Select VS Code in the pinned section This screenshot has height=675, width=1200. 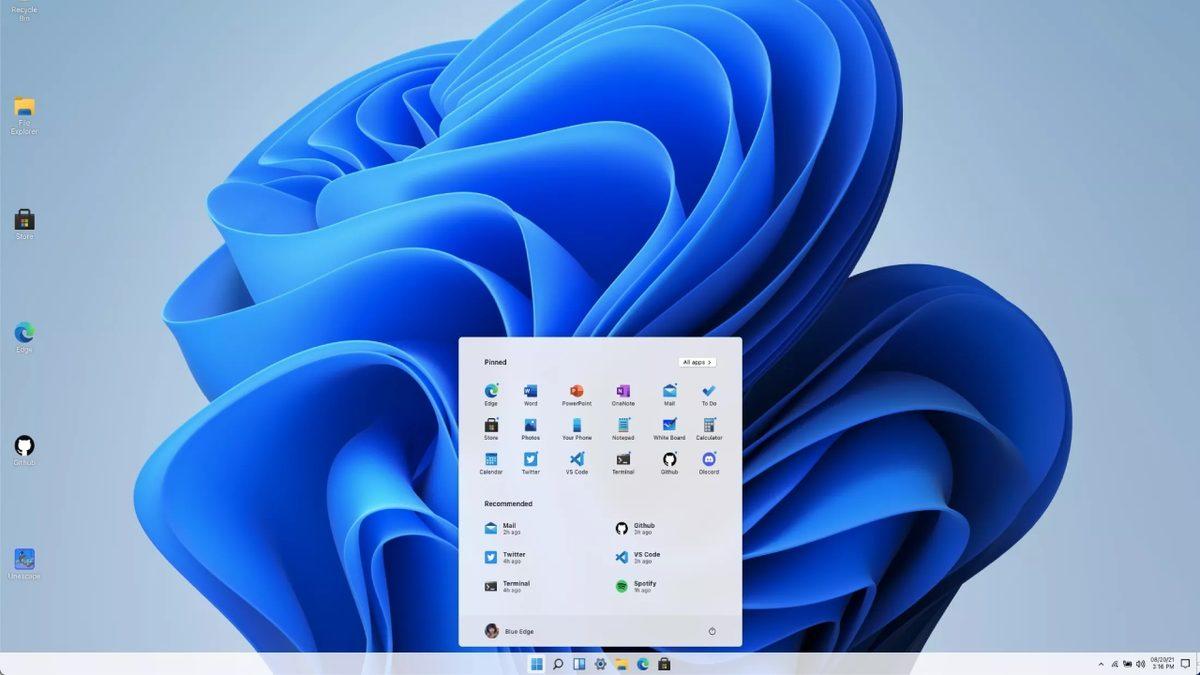point(575,458)
